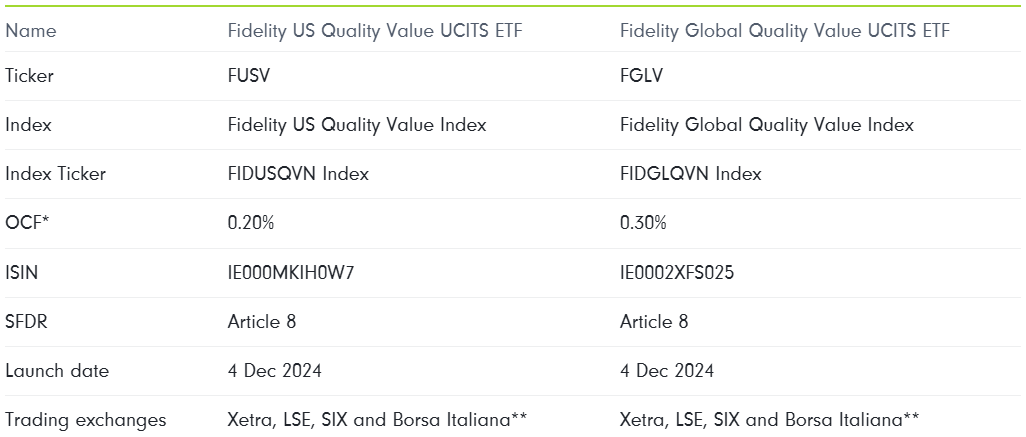
Task: Click the US ETF's 4 Dec 2024 launch date
Action: pos(275,371)
